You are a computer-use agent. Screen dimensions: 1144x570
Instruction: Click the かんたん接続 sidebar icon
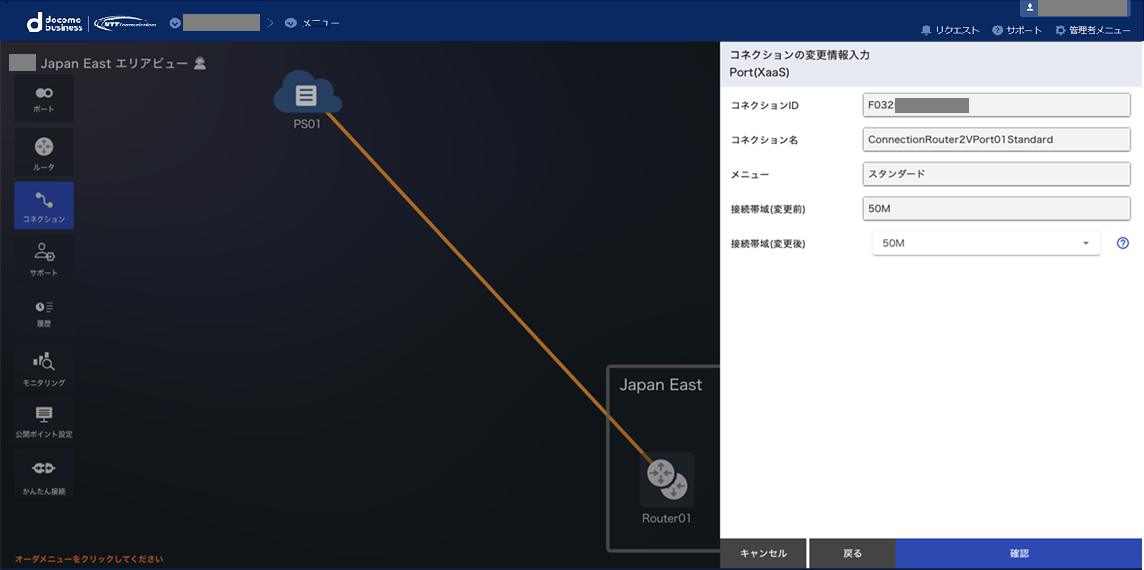(x=44, y=475)
